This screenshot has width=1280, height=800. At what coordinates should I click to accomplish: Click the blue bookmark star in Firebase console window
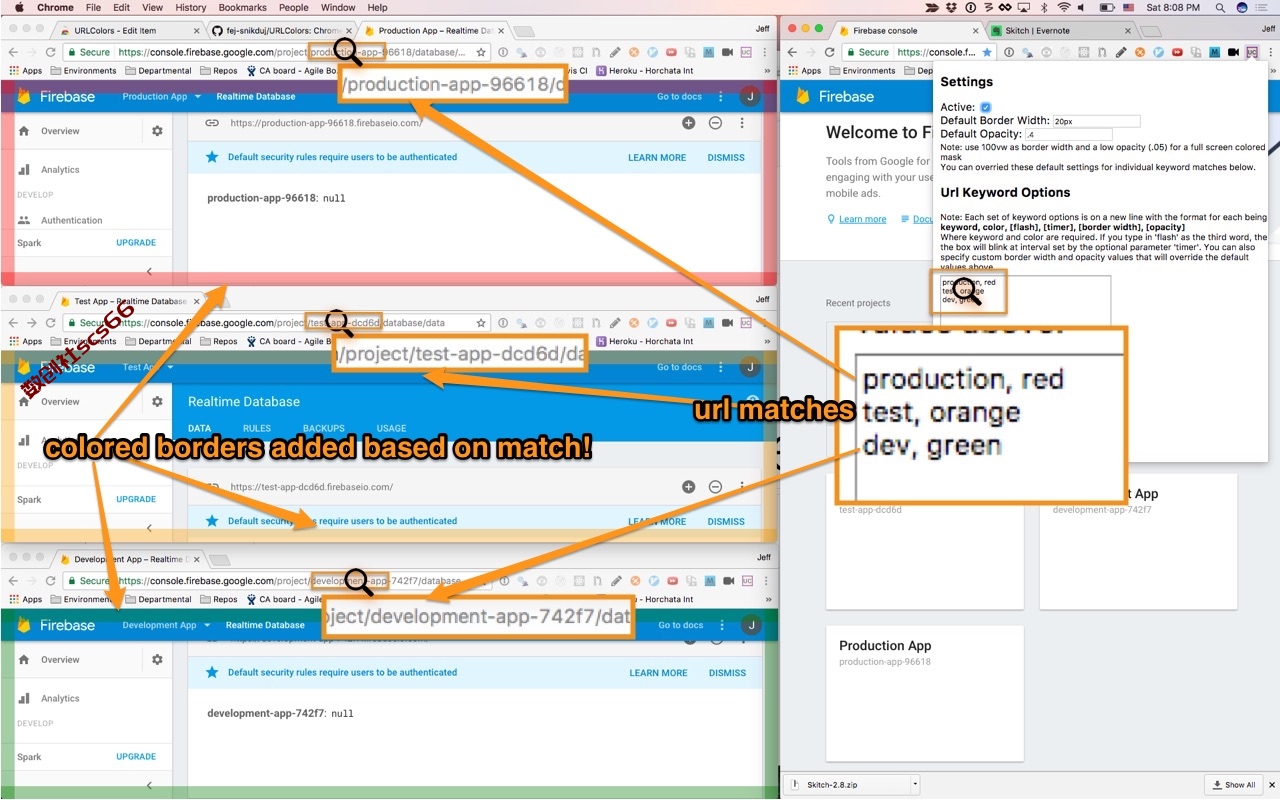(987, 52)
